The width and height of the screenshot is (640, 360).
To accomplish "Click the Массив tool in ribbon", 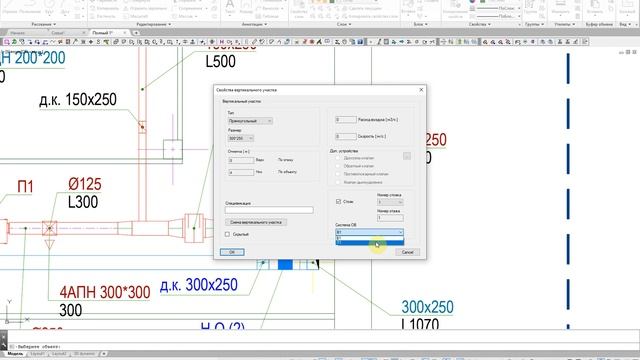I will click(x=184, y=16).
